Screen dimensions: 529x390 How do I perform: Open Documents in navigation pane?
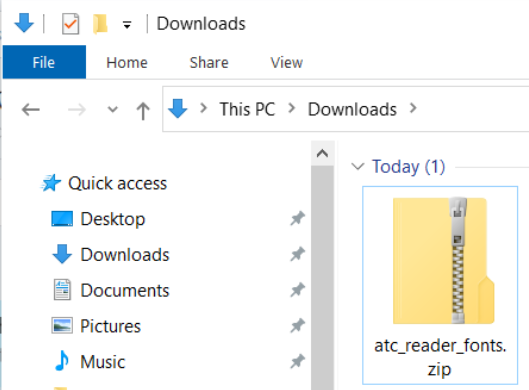[125, 290]
